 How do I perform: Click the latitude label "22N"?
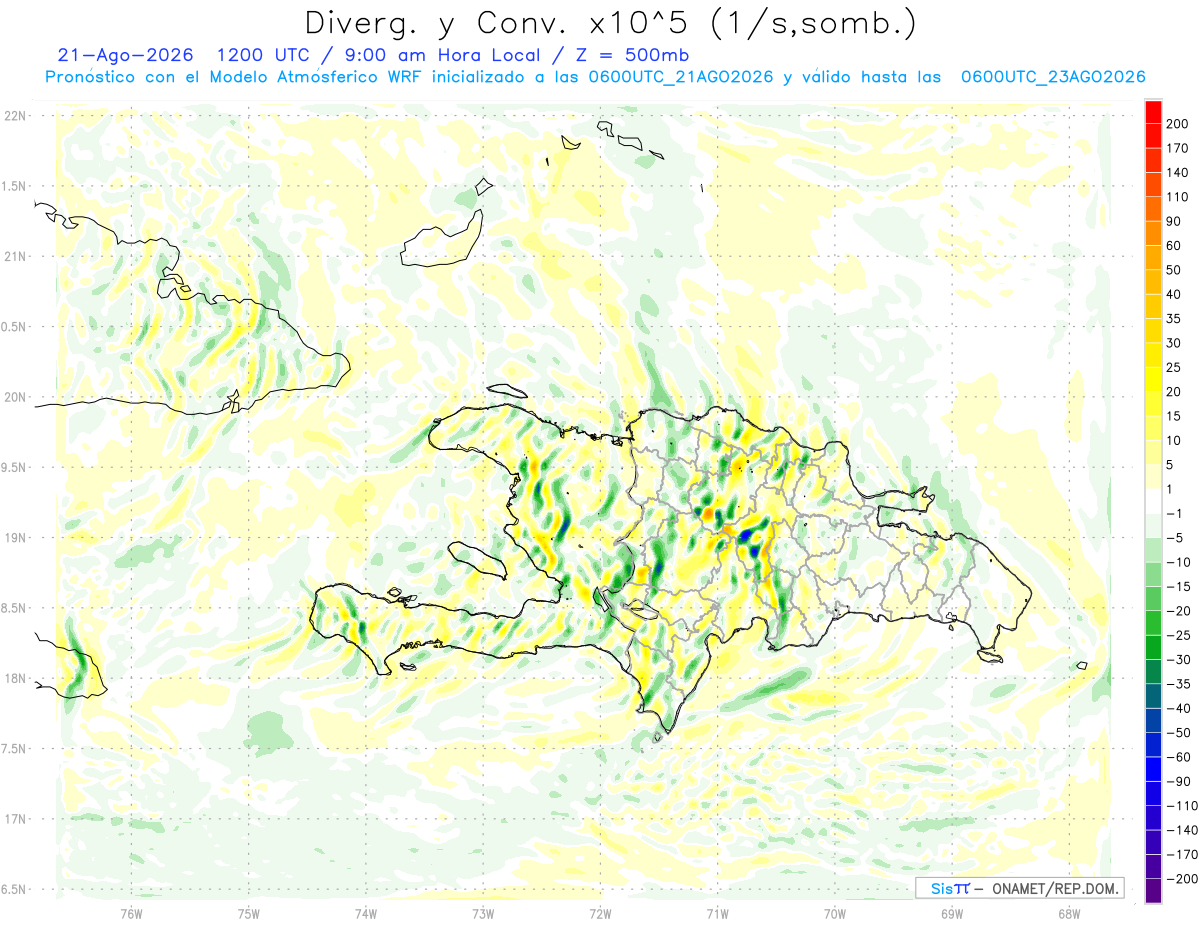[x=14, y=116]
